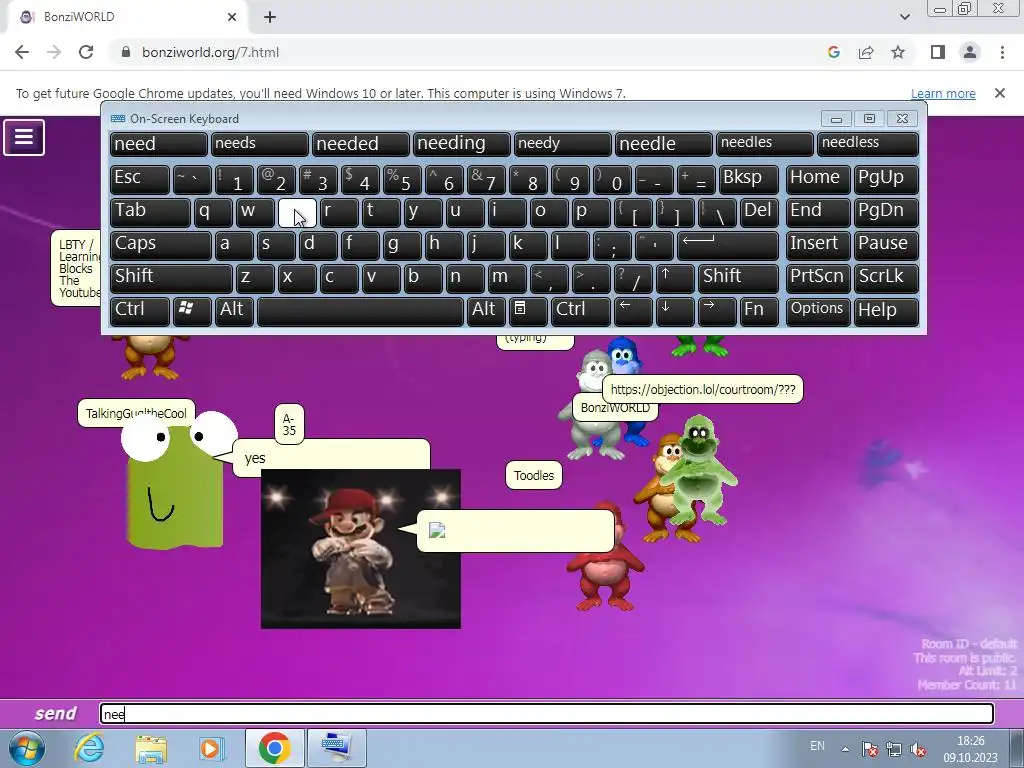Screen dimensions: 1024x768
Task: Choose the 'needless' word suggestion
Action: pos(867,144)
